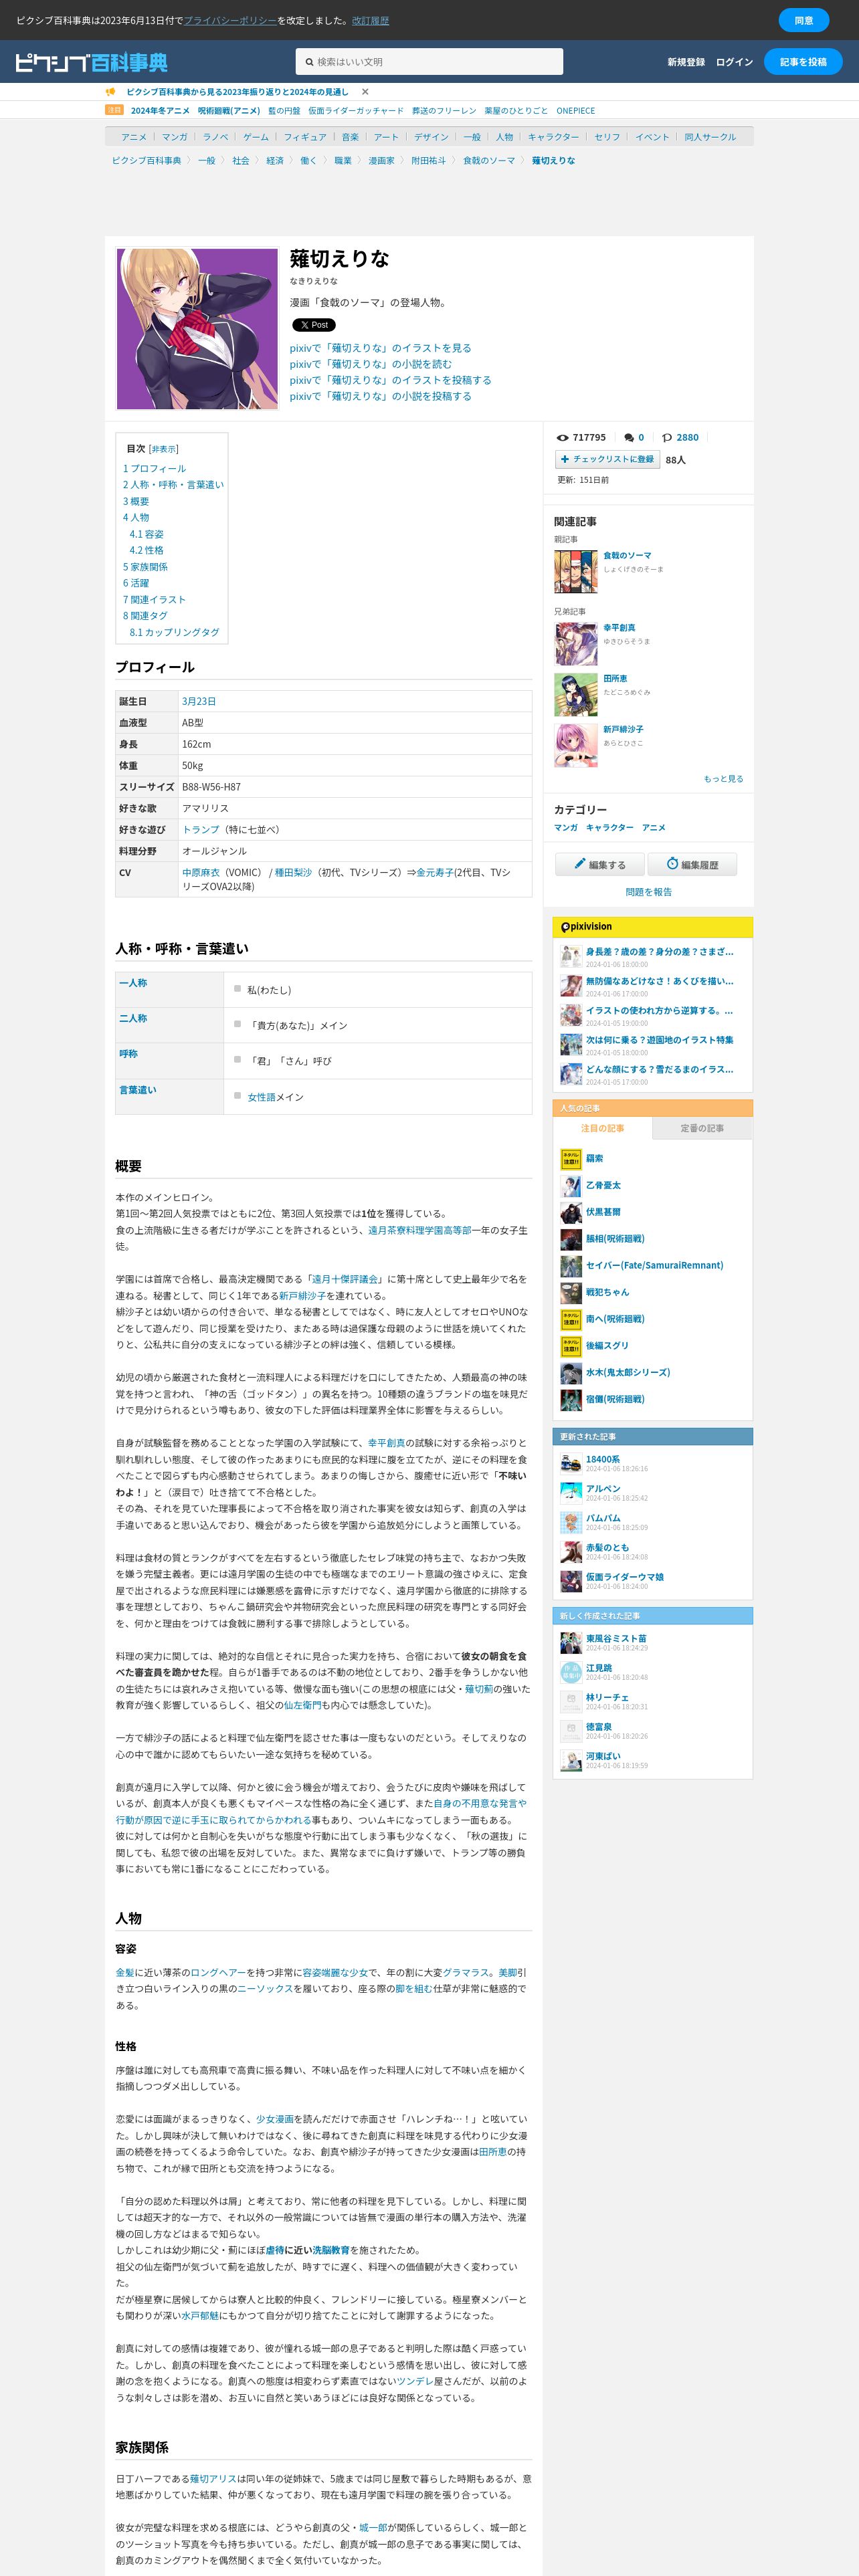Screen dimensions: 859x2576
Task: Open 乙骨憂太 popular article icon
Action: pos(571,1186)
